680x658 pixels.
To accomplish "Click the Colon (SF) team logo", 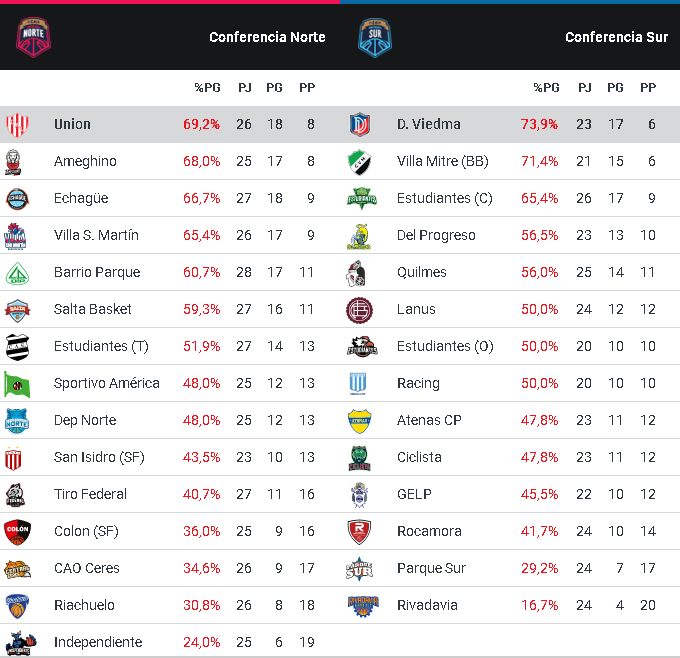I will point(17,532).
